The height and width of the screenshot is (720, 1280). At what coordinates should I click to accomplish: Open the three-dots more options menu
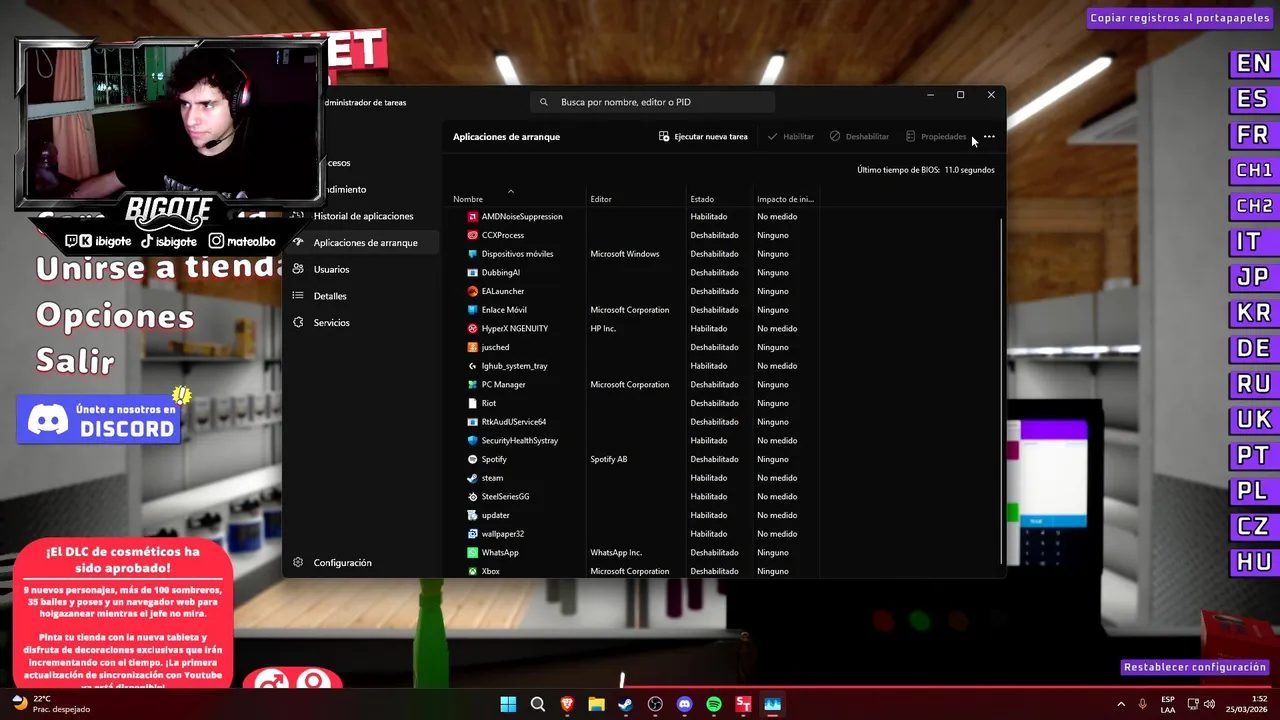tap(989, 136)
